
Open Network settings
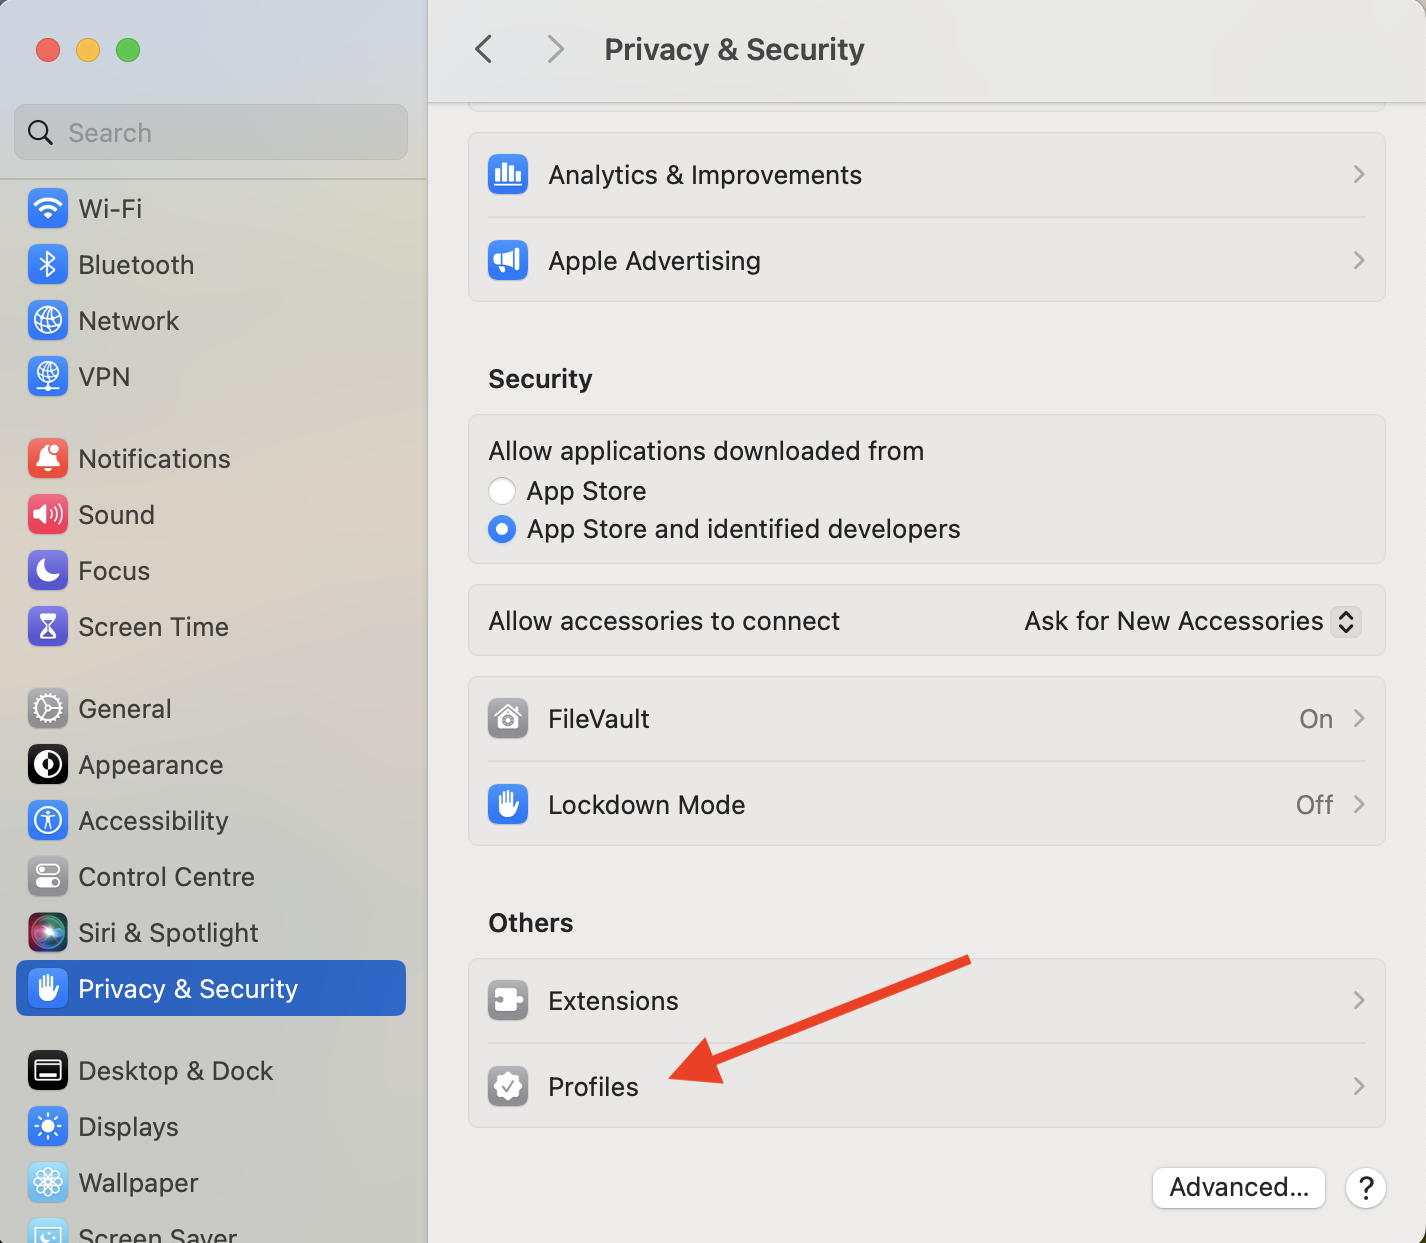coord(128,320)
